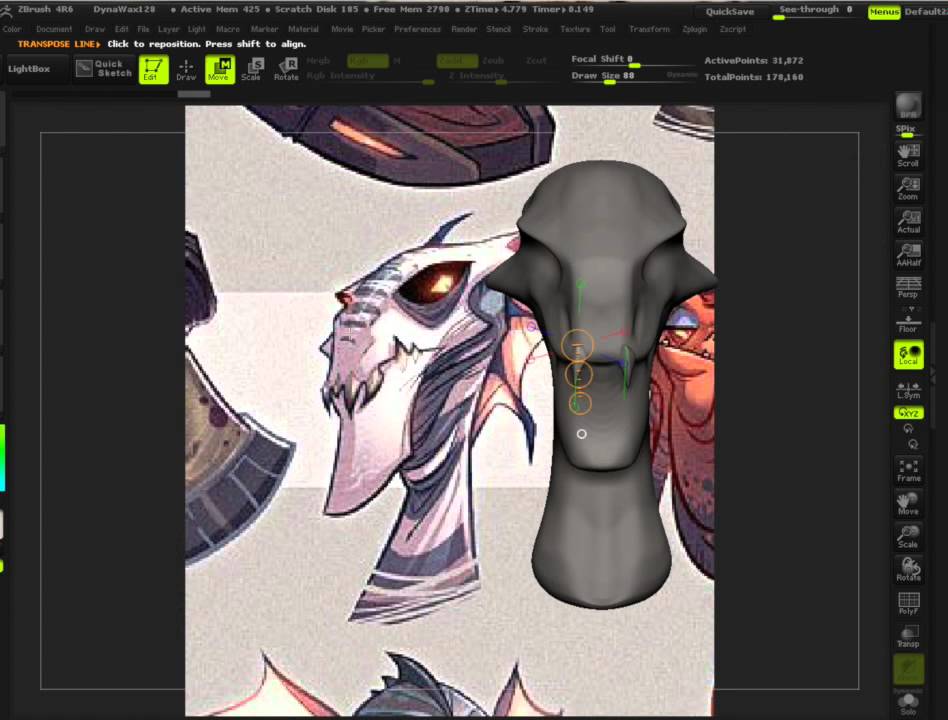Toggle the Local transformations button
Viewport: 948px width, 720px height.
(908, 354)
